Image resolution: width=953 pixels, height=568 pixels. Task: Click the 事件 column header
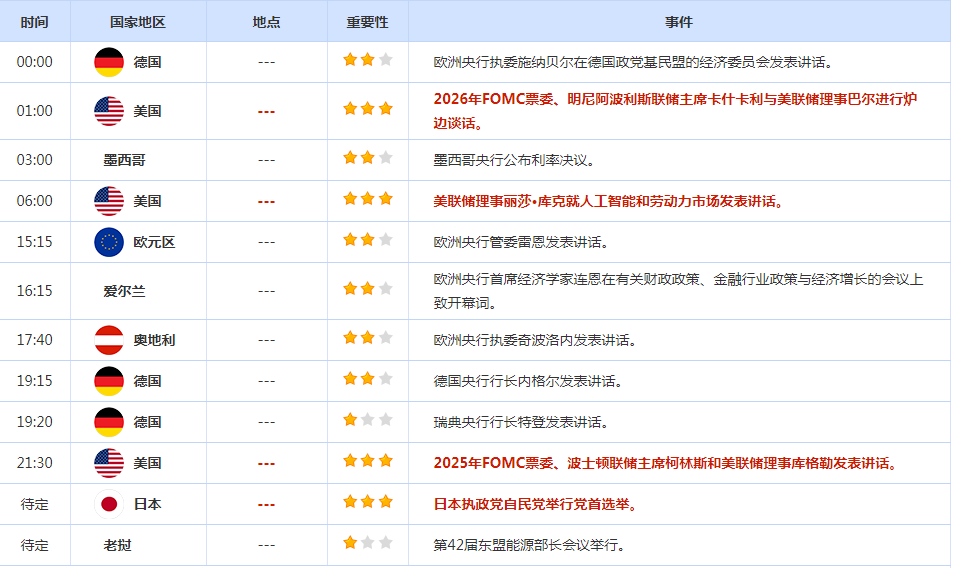(679, 22)
